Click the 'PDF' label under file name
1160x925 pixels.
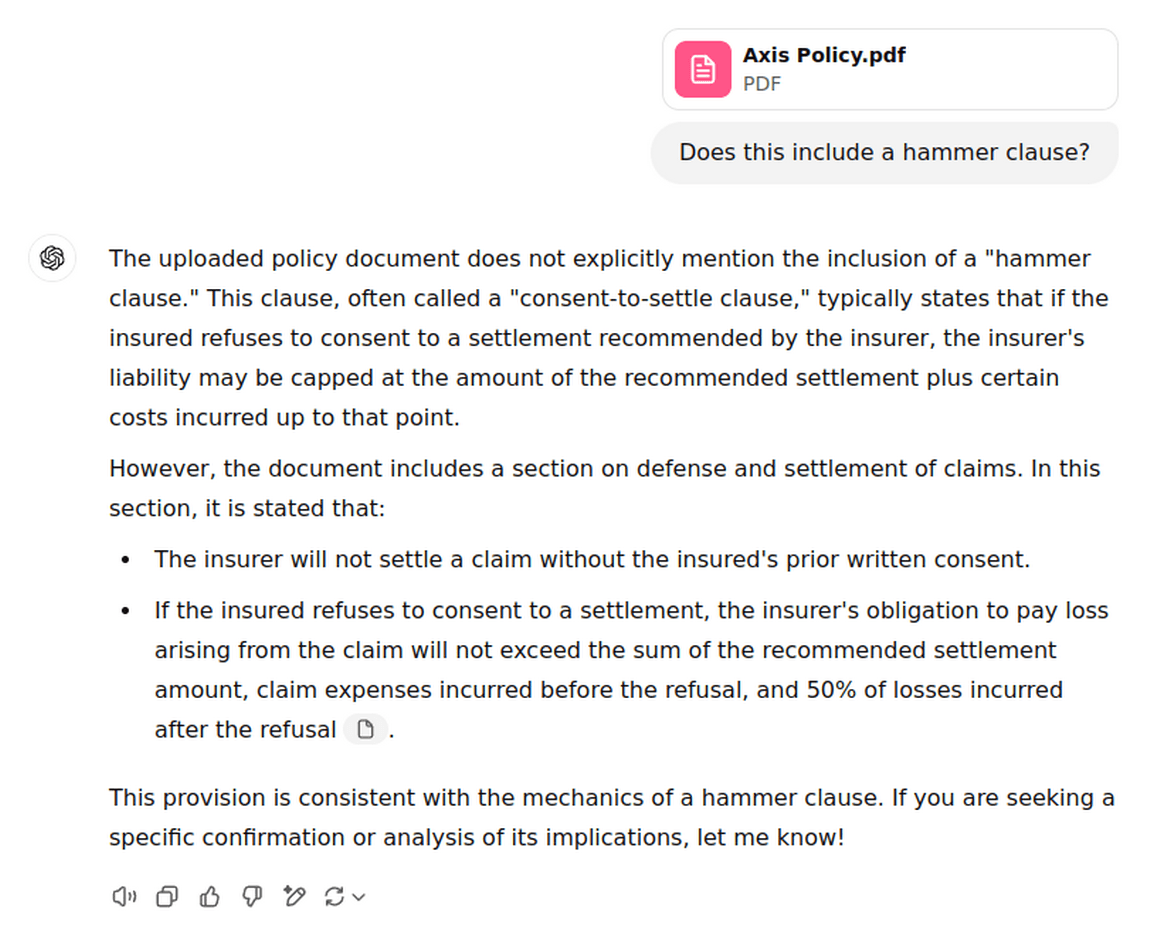tap(762, 84)
